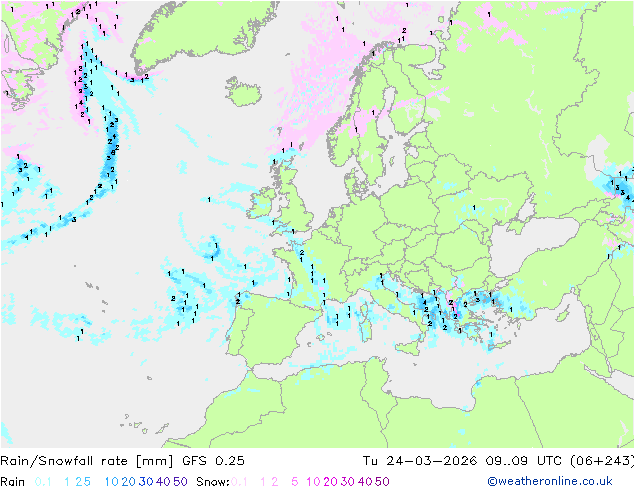This screenshot has height=490, width=634.
Task: Select the Snow 10 legend value
Action: coord(313,482)
